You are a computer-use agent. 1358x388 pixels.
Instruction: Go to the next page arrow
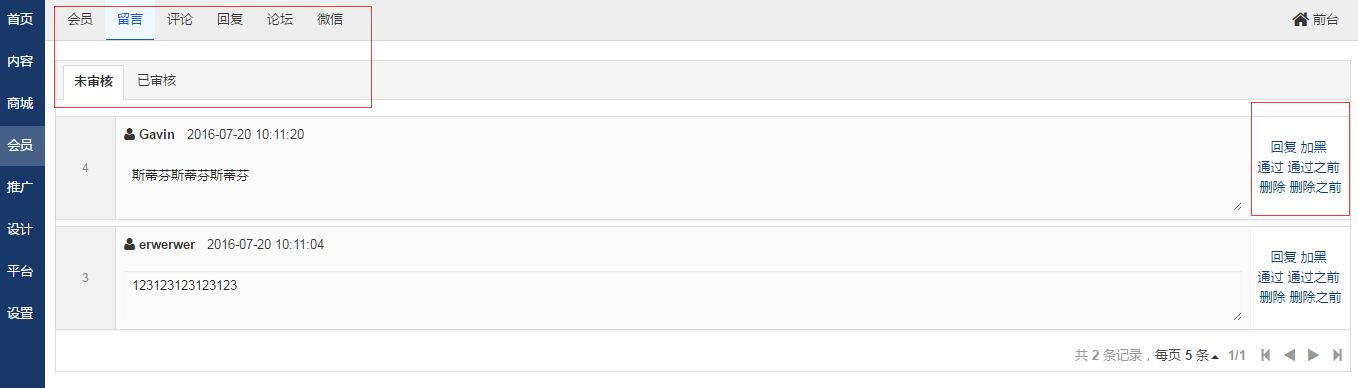coord(1313,355)
